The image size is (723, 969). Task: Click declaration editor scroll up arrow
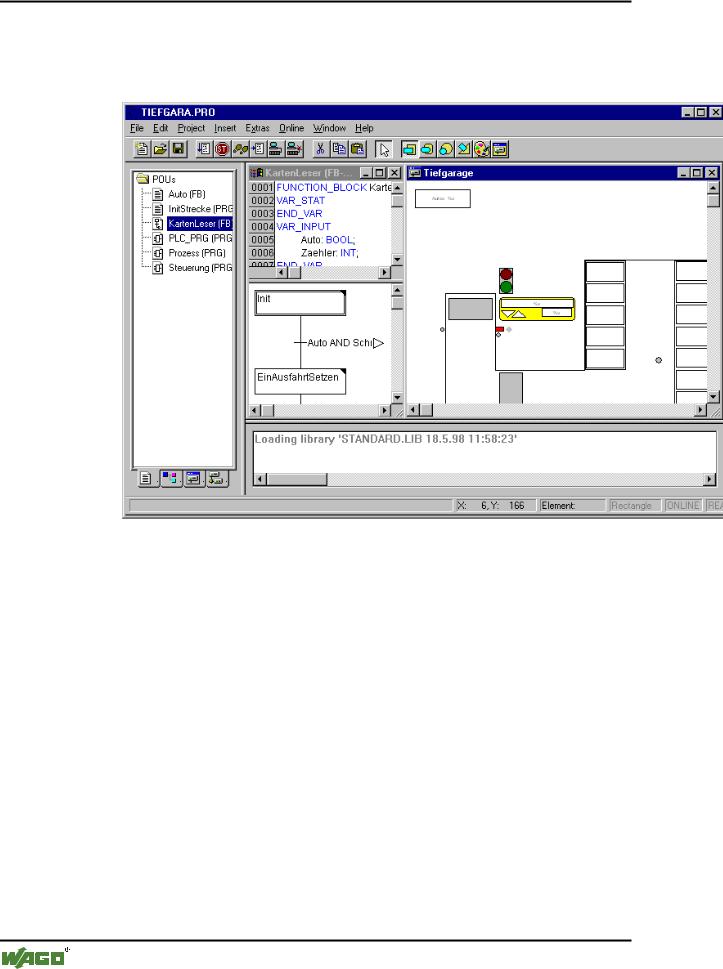(x=397, y=188)
